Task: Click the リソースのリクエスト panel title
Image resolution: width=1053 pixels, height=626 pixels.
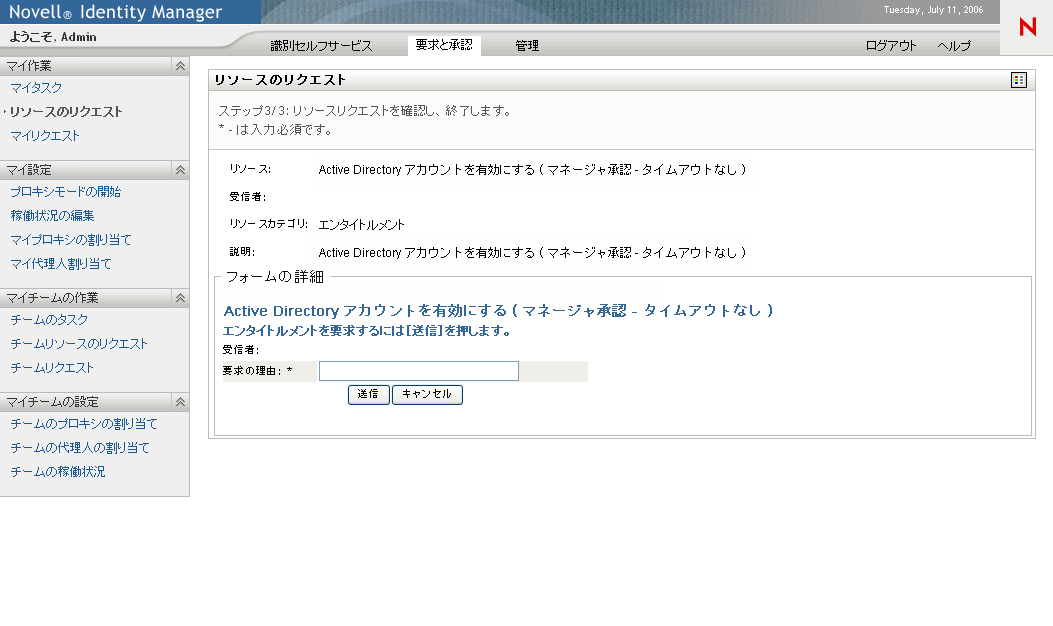Action: [x=280, y=80]
